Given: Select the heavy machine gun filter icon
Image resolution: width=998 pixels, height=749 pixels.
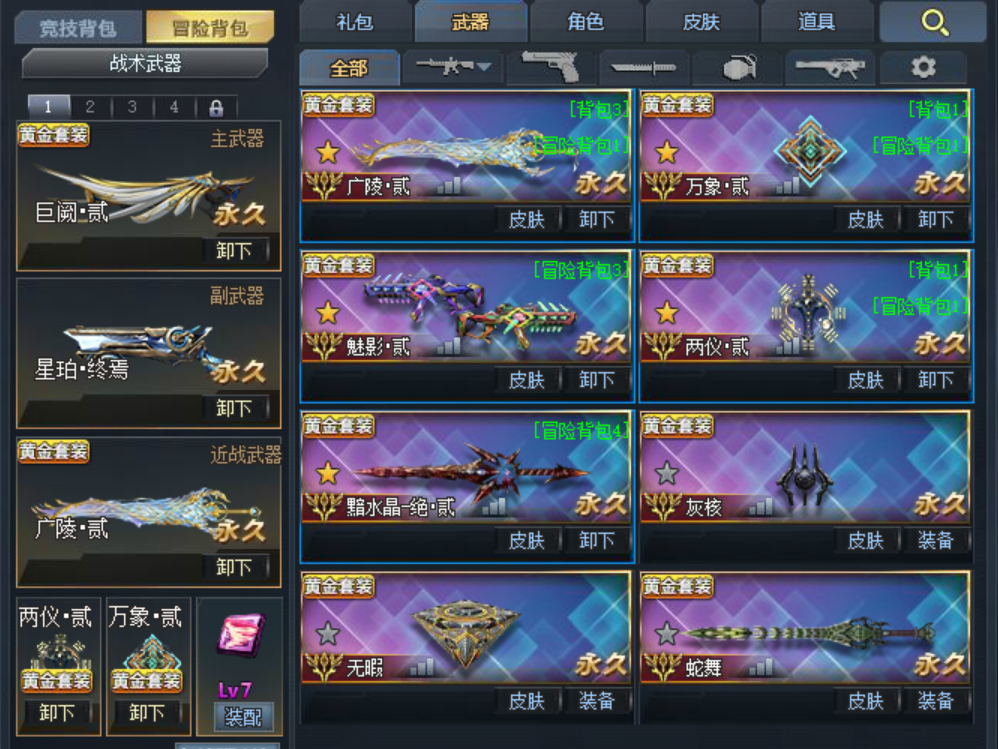Looking at the screenshot, I should coord(830,67).
